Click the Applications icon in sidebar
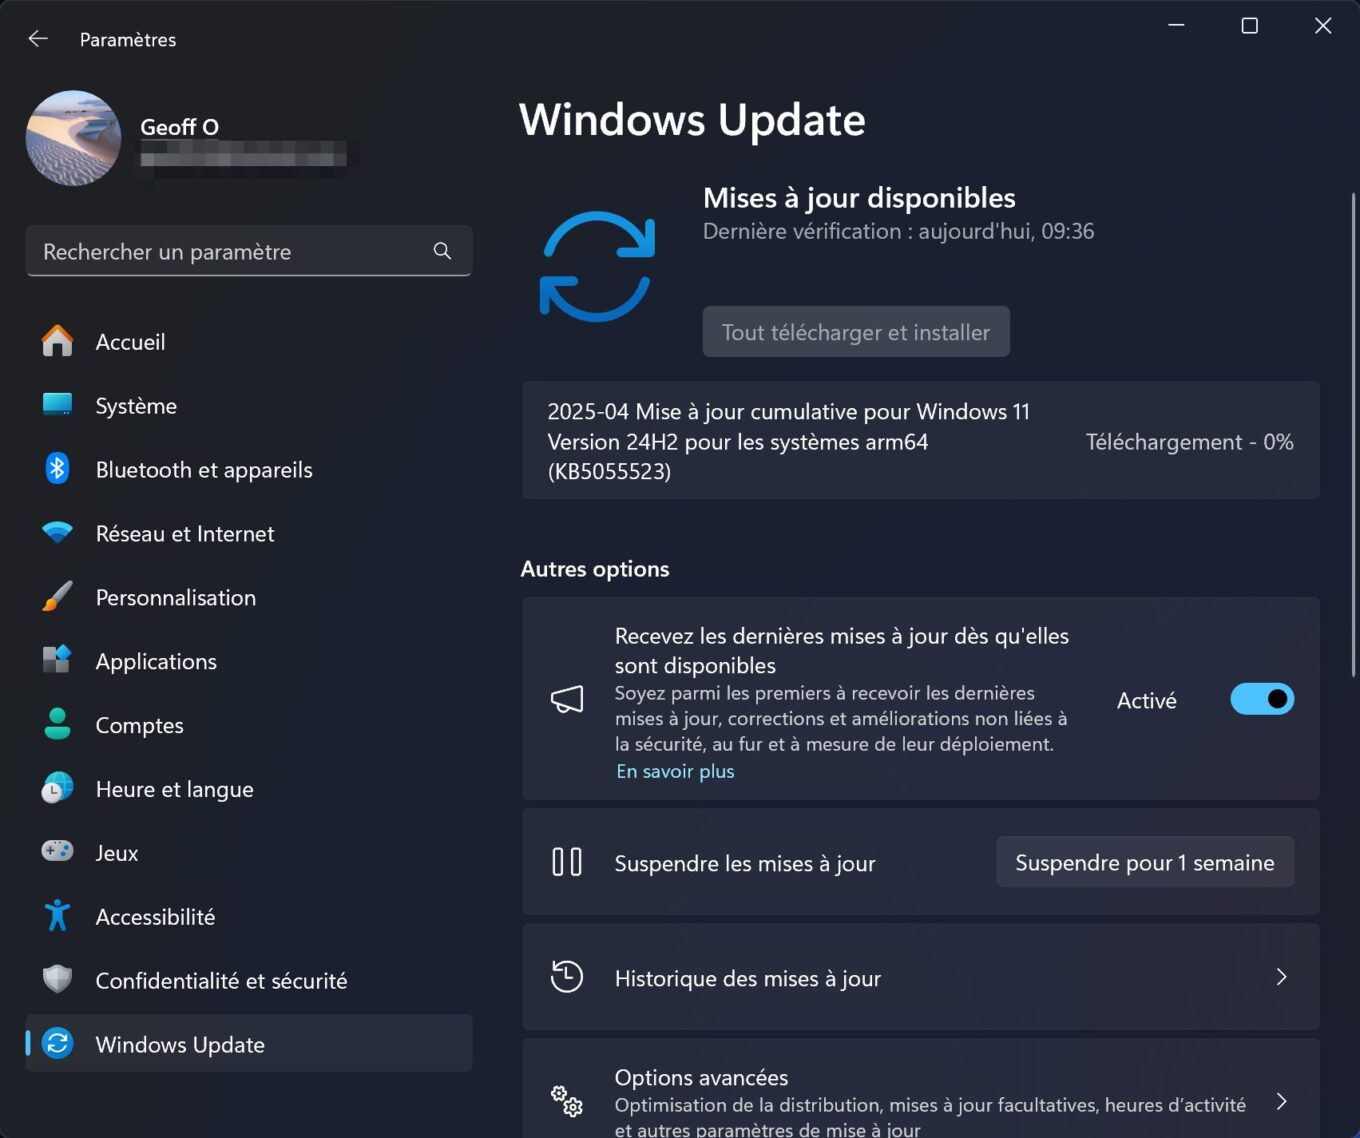Image resolution: width=1360 pixels, height=1138 pixels. (57, 660)
